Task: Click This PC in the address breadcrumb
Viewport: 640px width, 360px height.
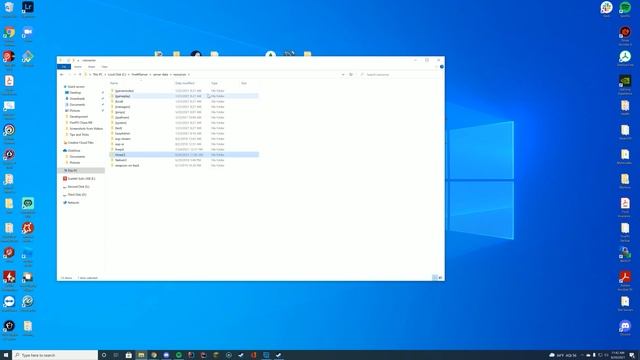Action: point(98,75)
